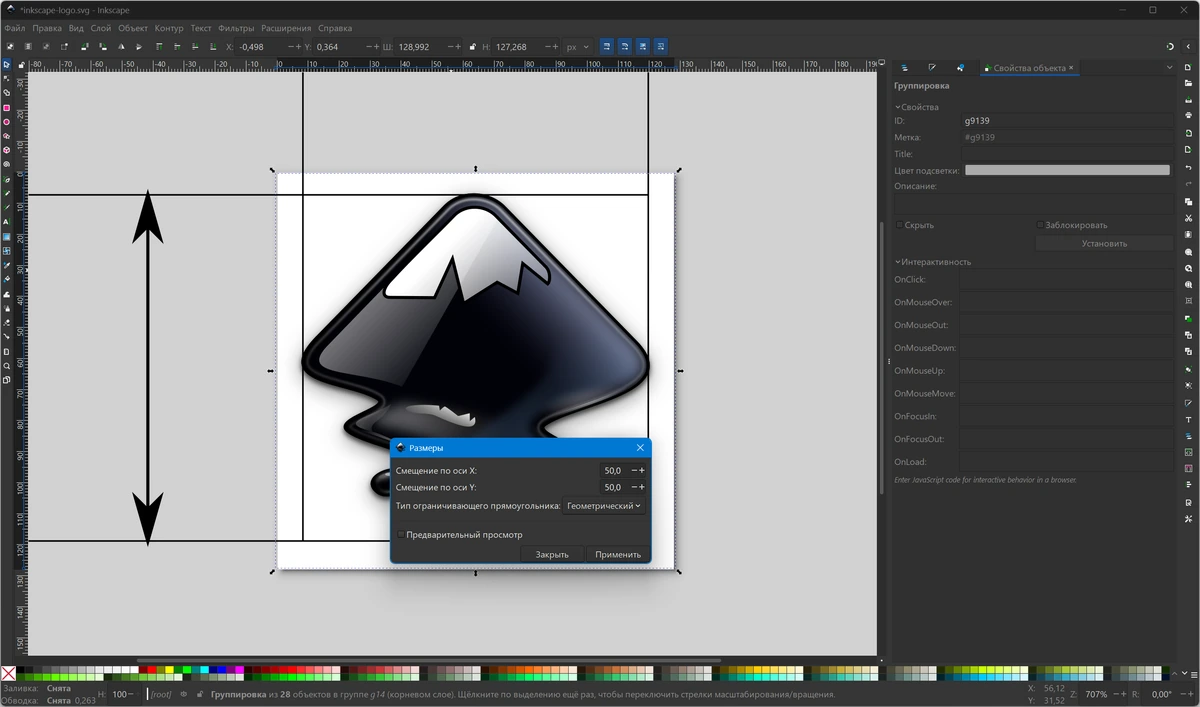Open the Правка menu
Screen dimensions: 1200x707
[x=47, y=28]
